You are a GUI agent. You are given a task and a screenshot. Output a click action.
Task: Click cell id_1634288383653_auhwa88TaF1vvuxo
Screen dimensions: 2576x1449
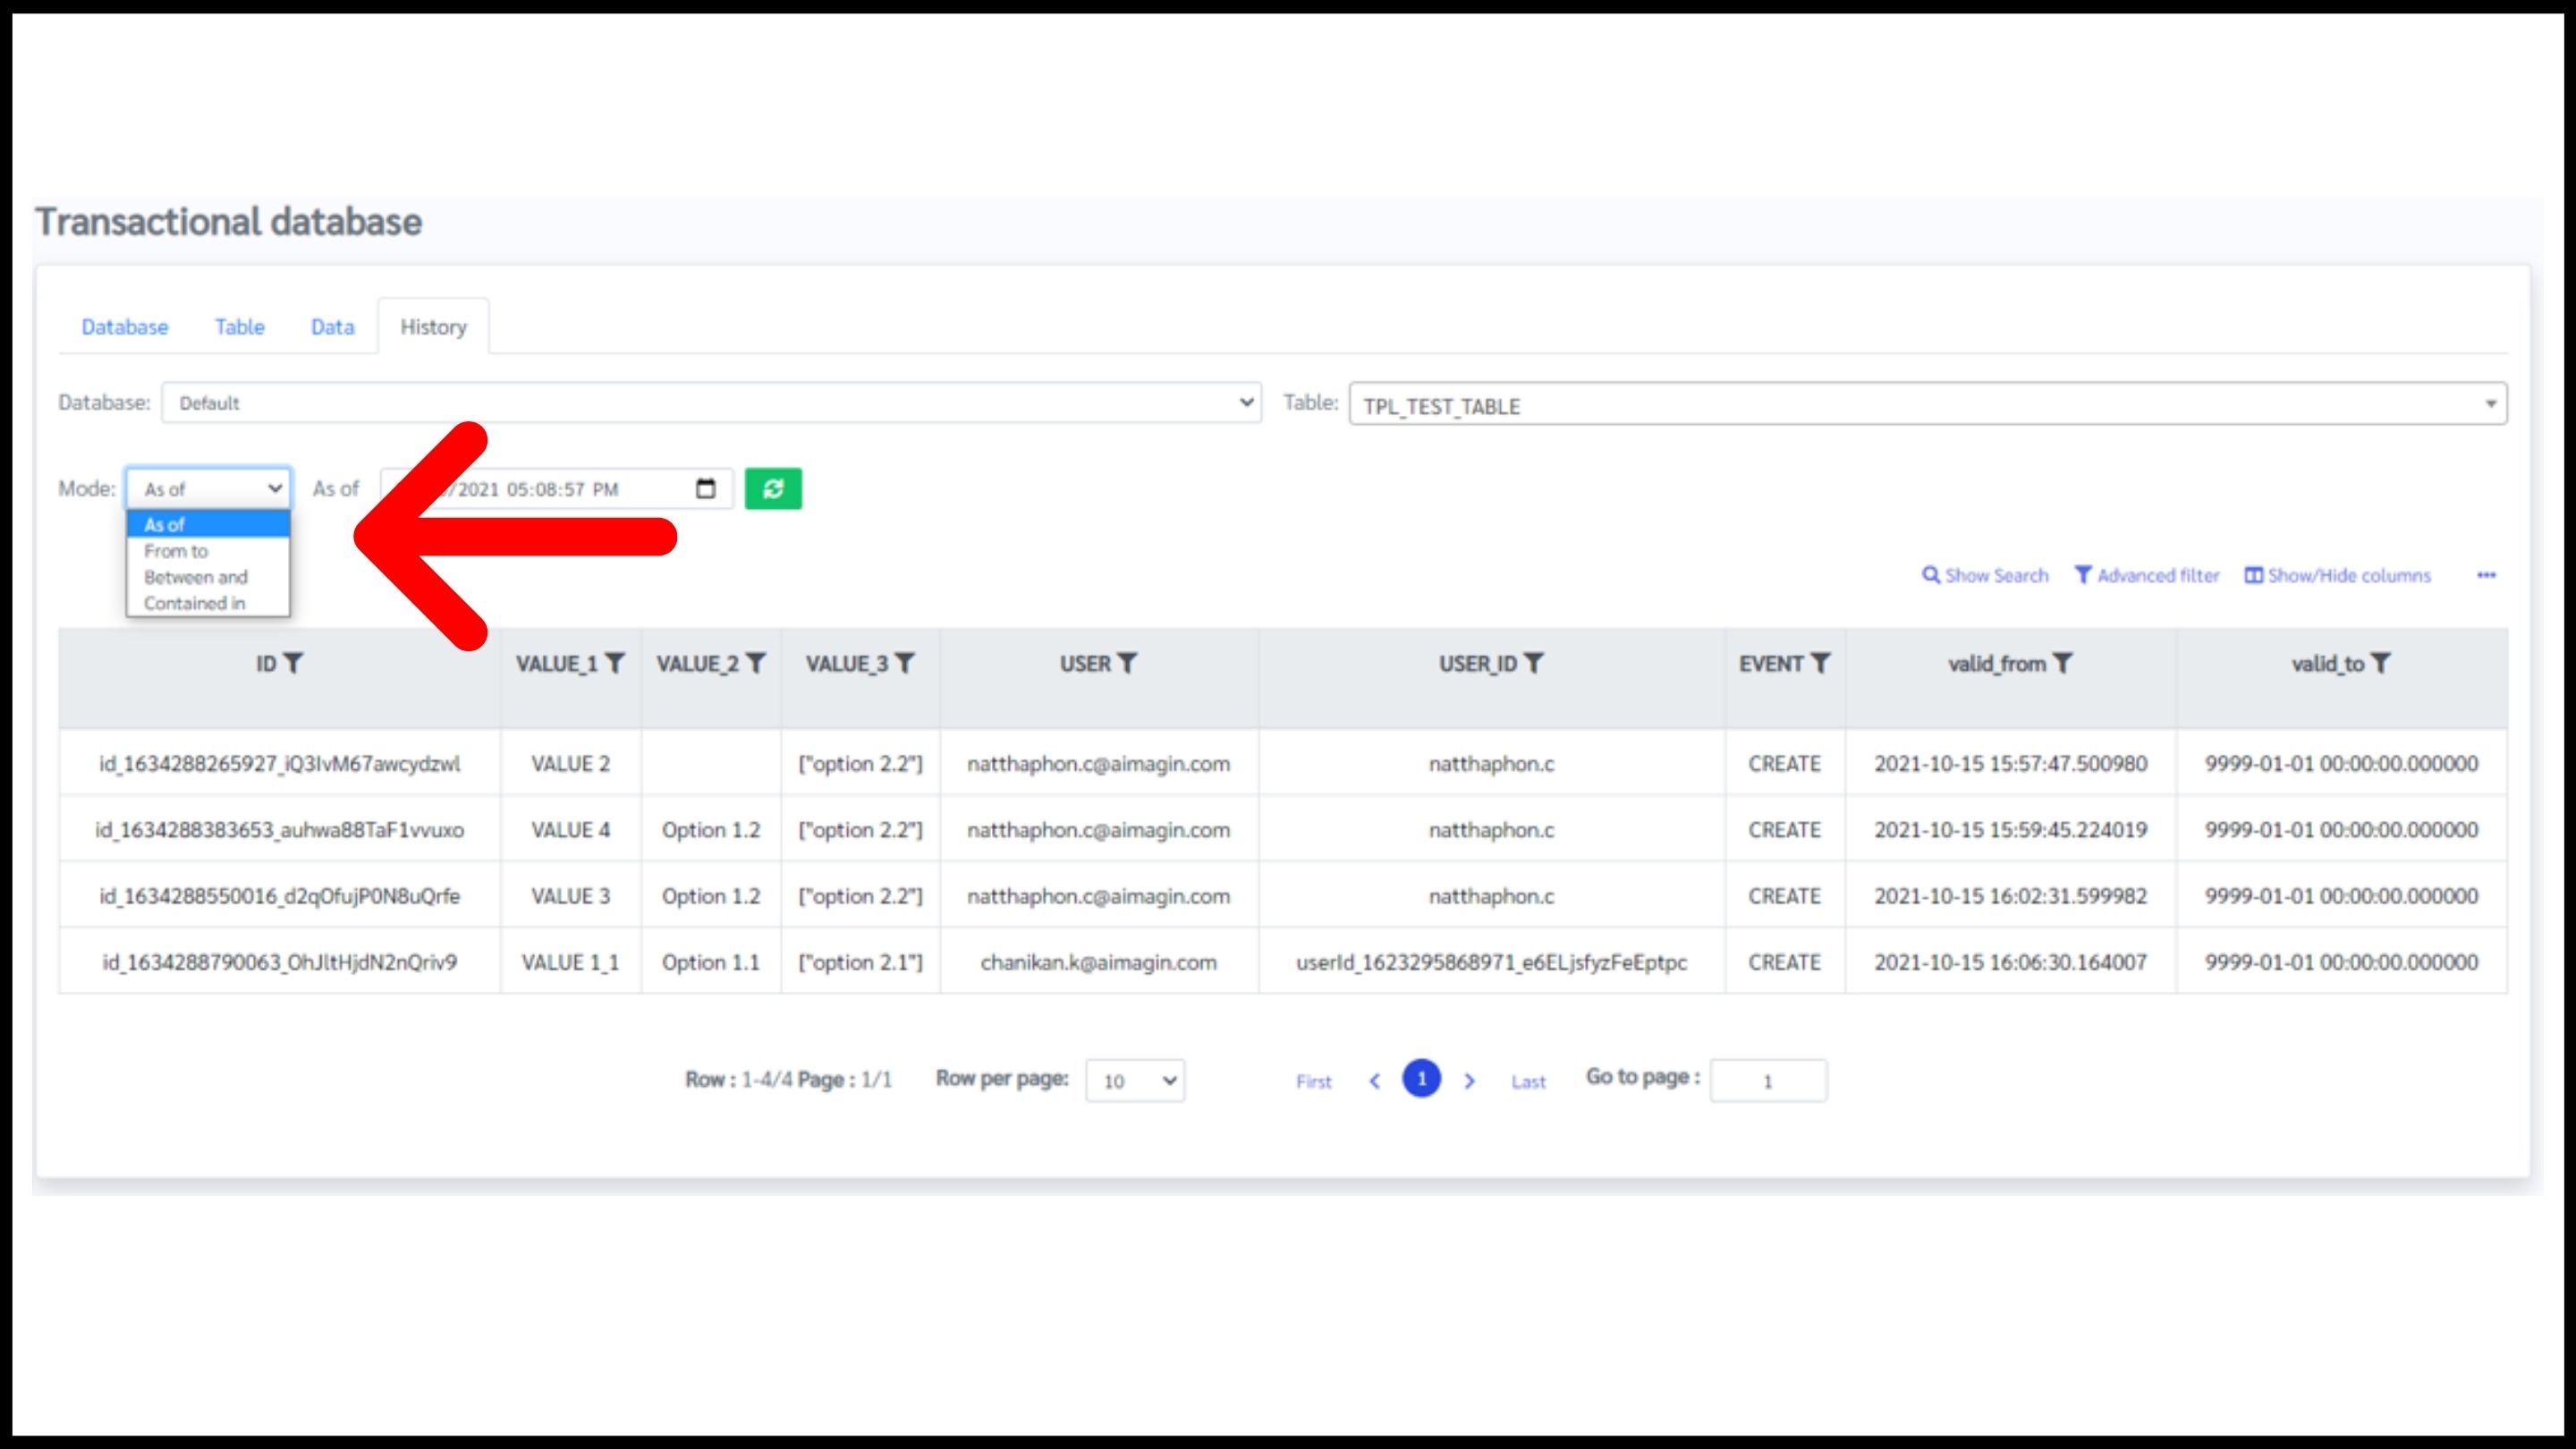click(279, 829)
